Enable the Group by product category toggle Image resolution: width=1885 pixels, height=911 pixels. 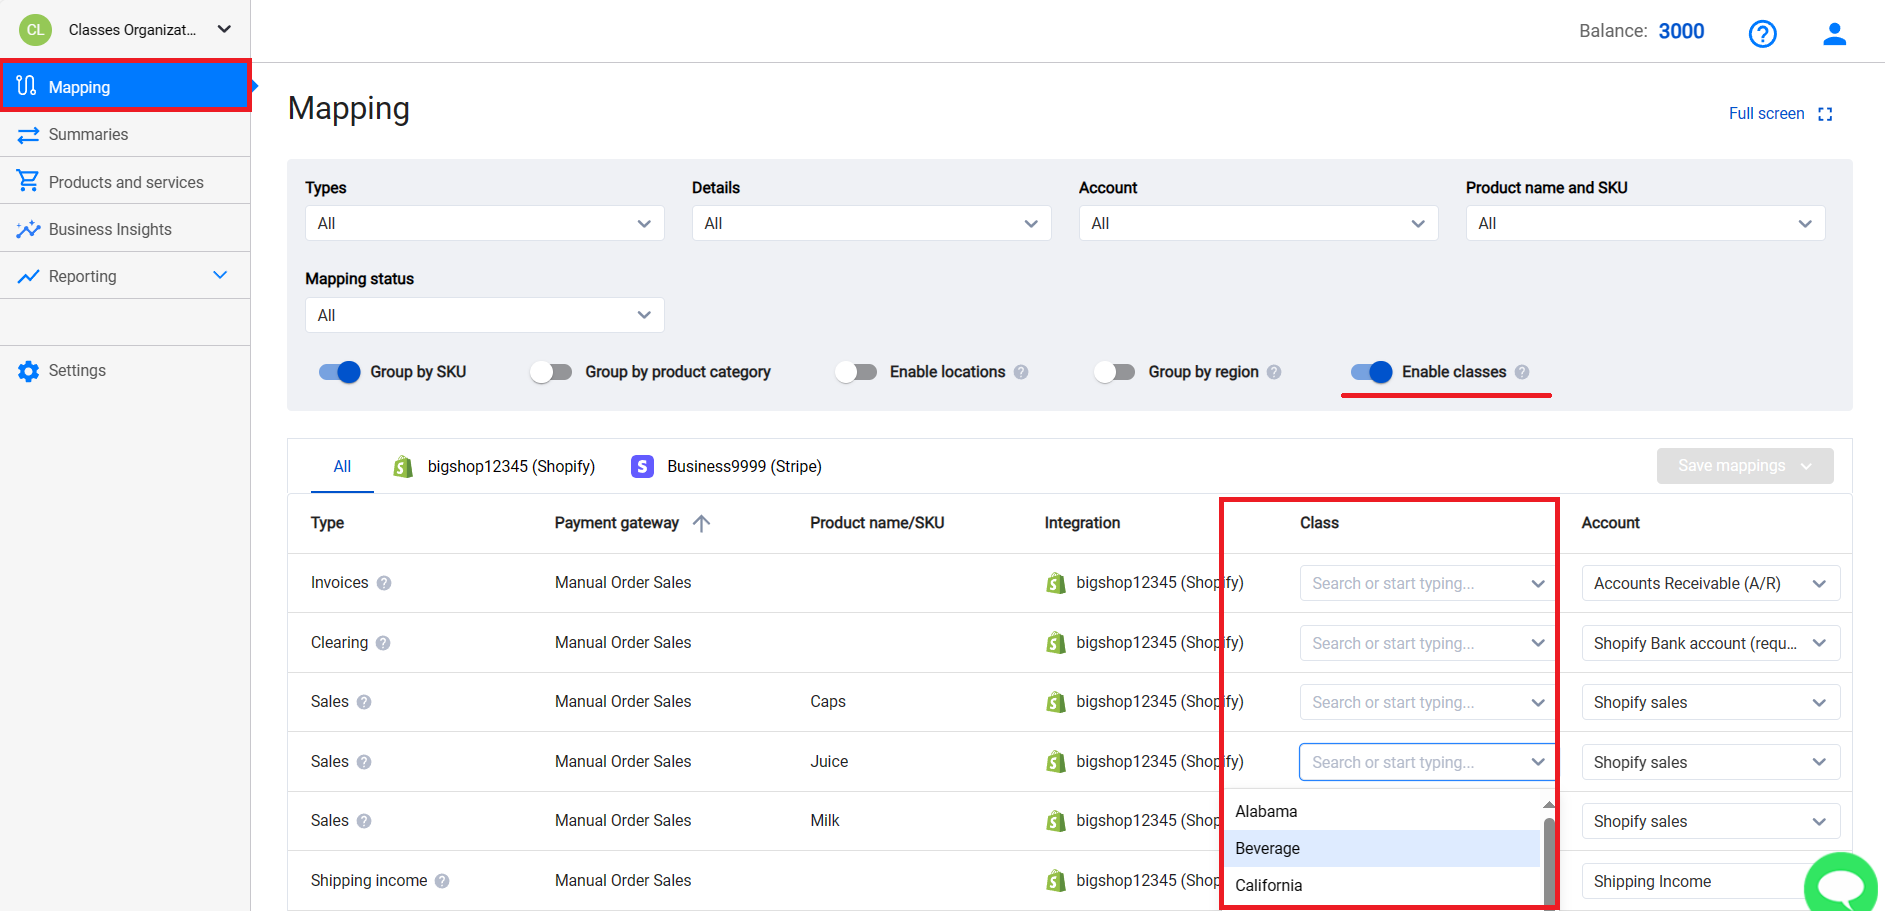tap(551, 371)
